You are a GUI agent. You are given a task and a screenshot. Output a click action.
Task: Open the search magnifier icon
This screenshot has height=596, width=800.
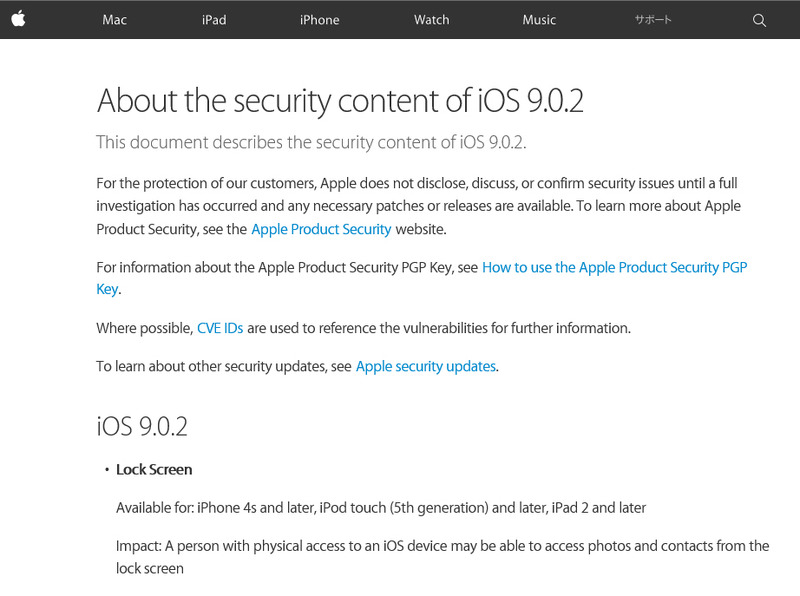[759, 20]
